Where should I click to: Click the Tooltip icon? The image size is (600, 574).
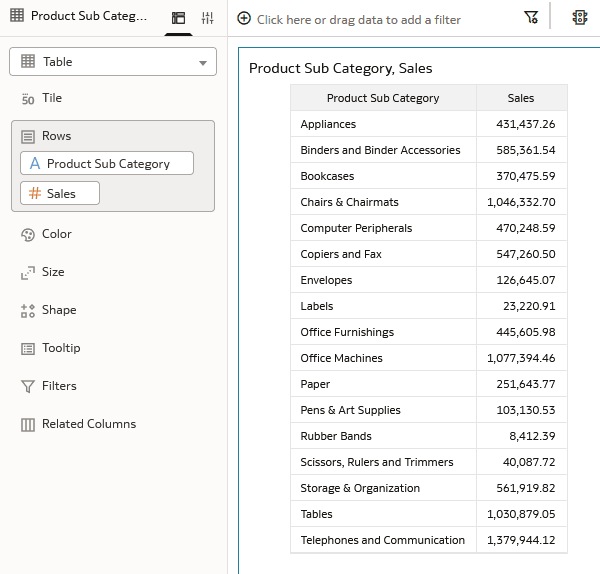coord(28,348)
